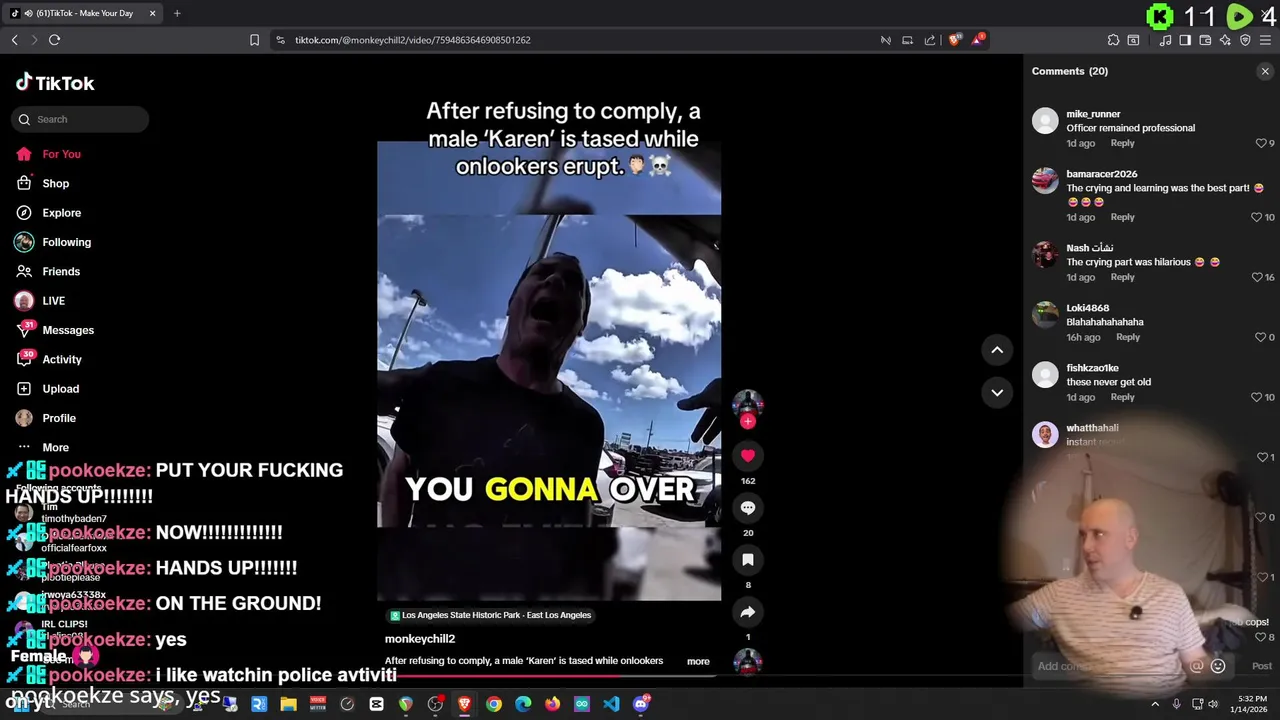Follow creator via red plus button
The height and width of the screenshot is (720, 1280).
click(747, 421)
